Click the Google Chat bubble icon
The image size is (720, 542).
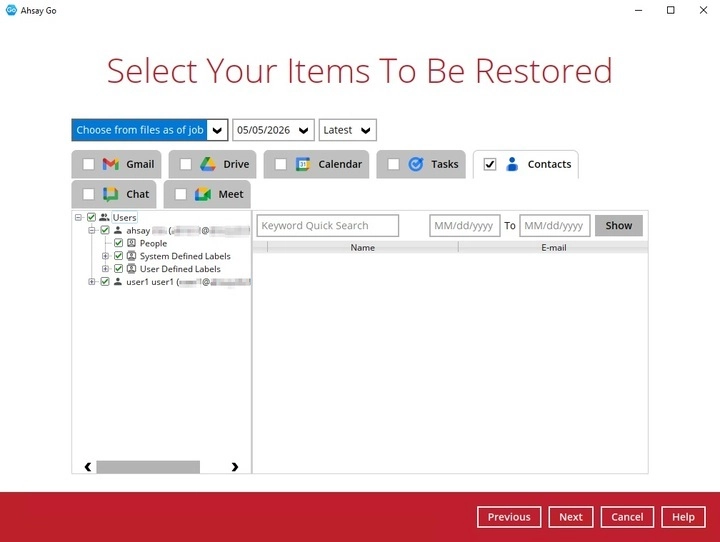(x=111, y=194)
